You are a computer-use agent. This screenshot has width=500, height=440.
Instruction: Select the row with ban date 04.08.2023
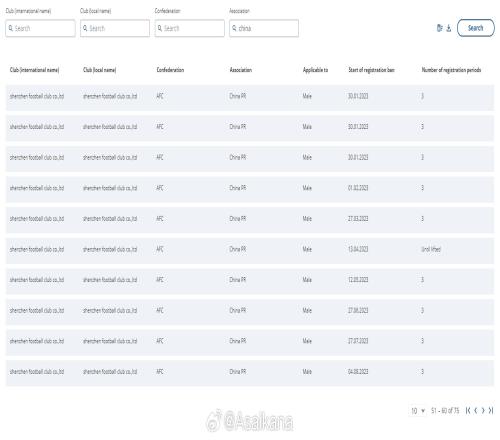pos(250,372)
